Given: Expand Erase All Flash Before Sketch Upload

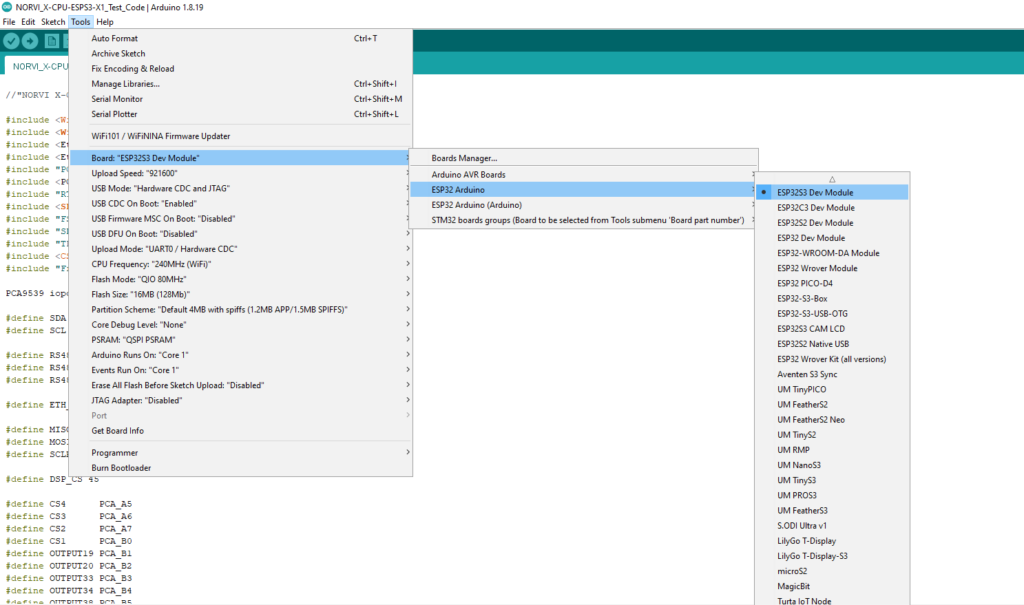Looking at the screenshot, I should tap(240, 385).
